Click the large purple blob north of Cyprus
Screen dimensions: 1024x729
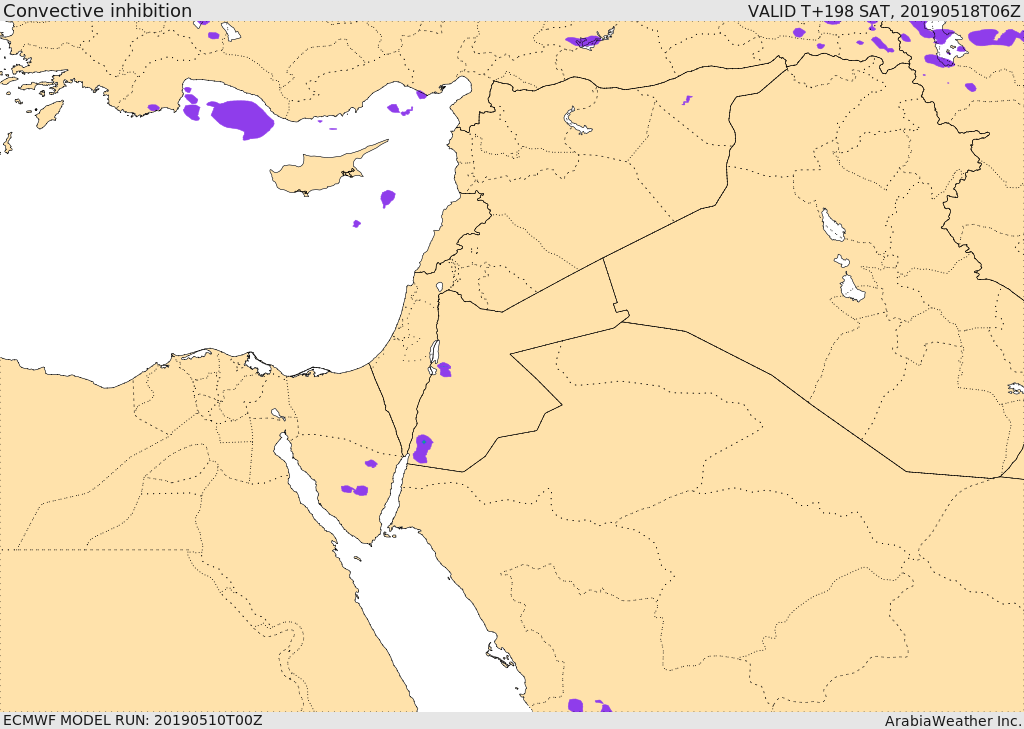point(241,120)
